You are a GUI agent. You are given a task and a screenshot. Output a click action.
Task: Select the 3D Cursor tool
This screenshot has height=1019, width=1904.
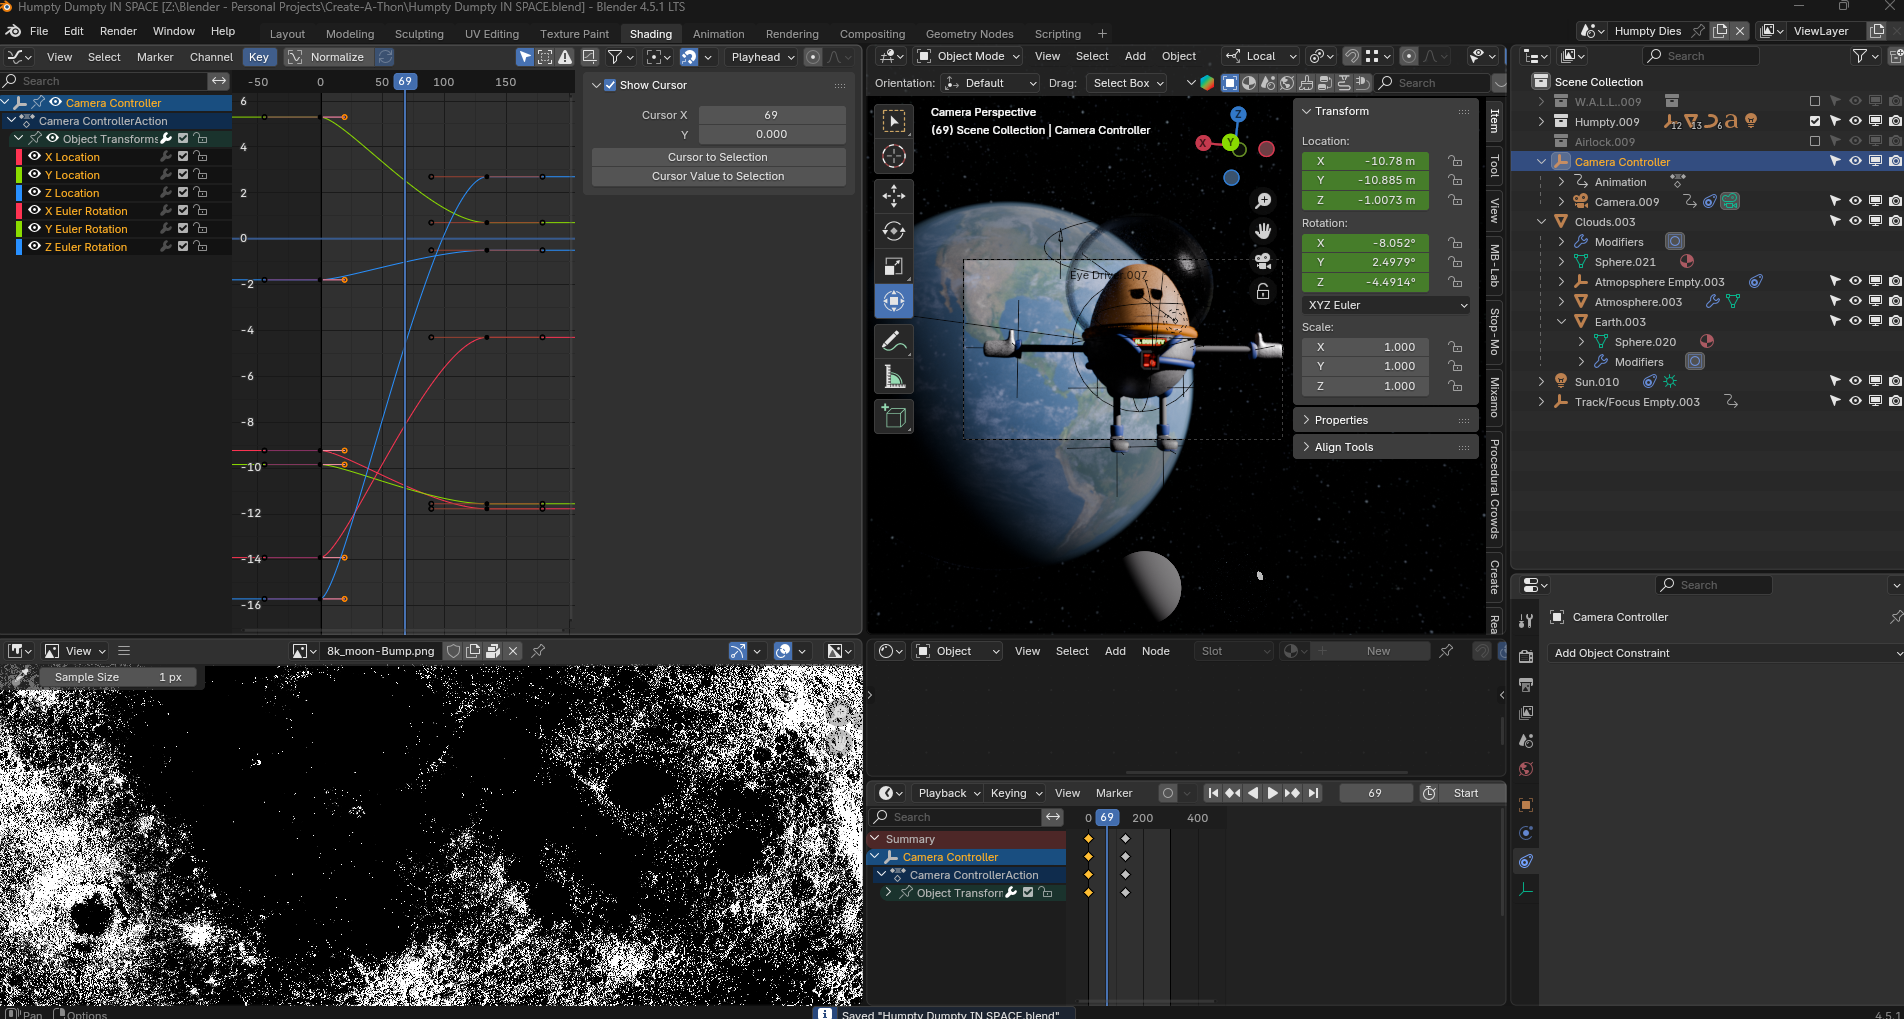pyautogui.click(x=894, y=156)
